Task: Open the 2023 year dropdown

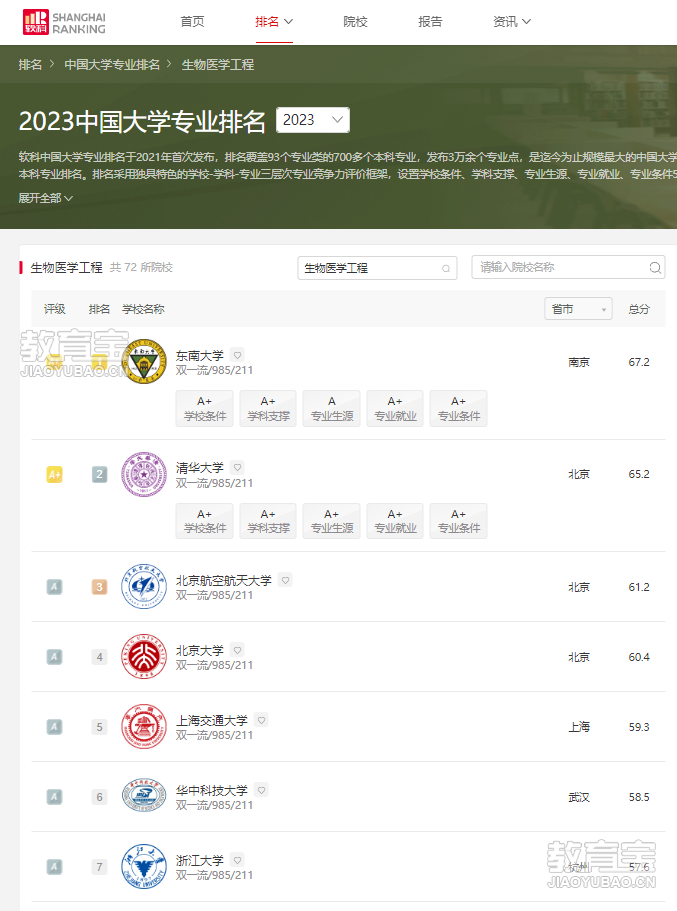Action: tap(313, 120)
